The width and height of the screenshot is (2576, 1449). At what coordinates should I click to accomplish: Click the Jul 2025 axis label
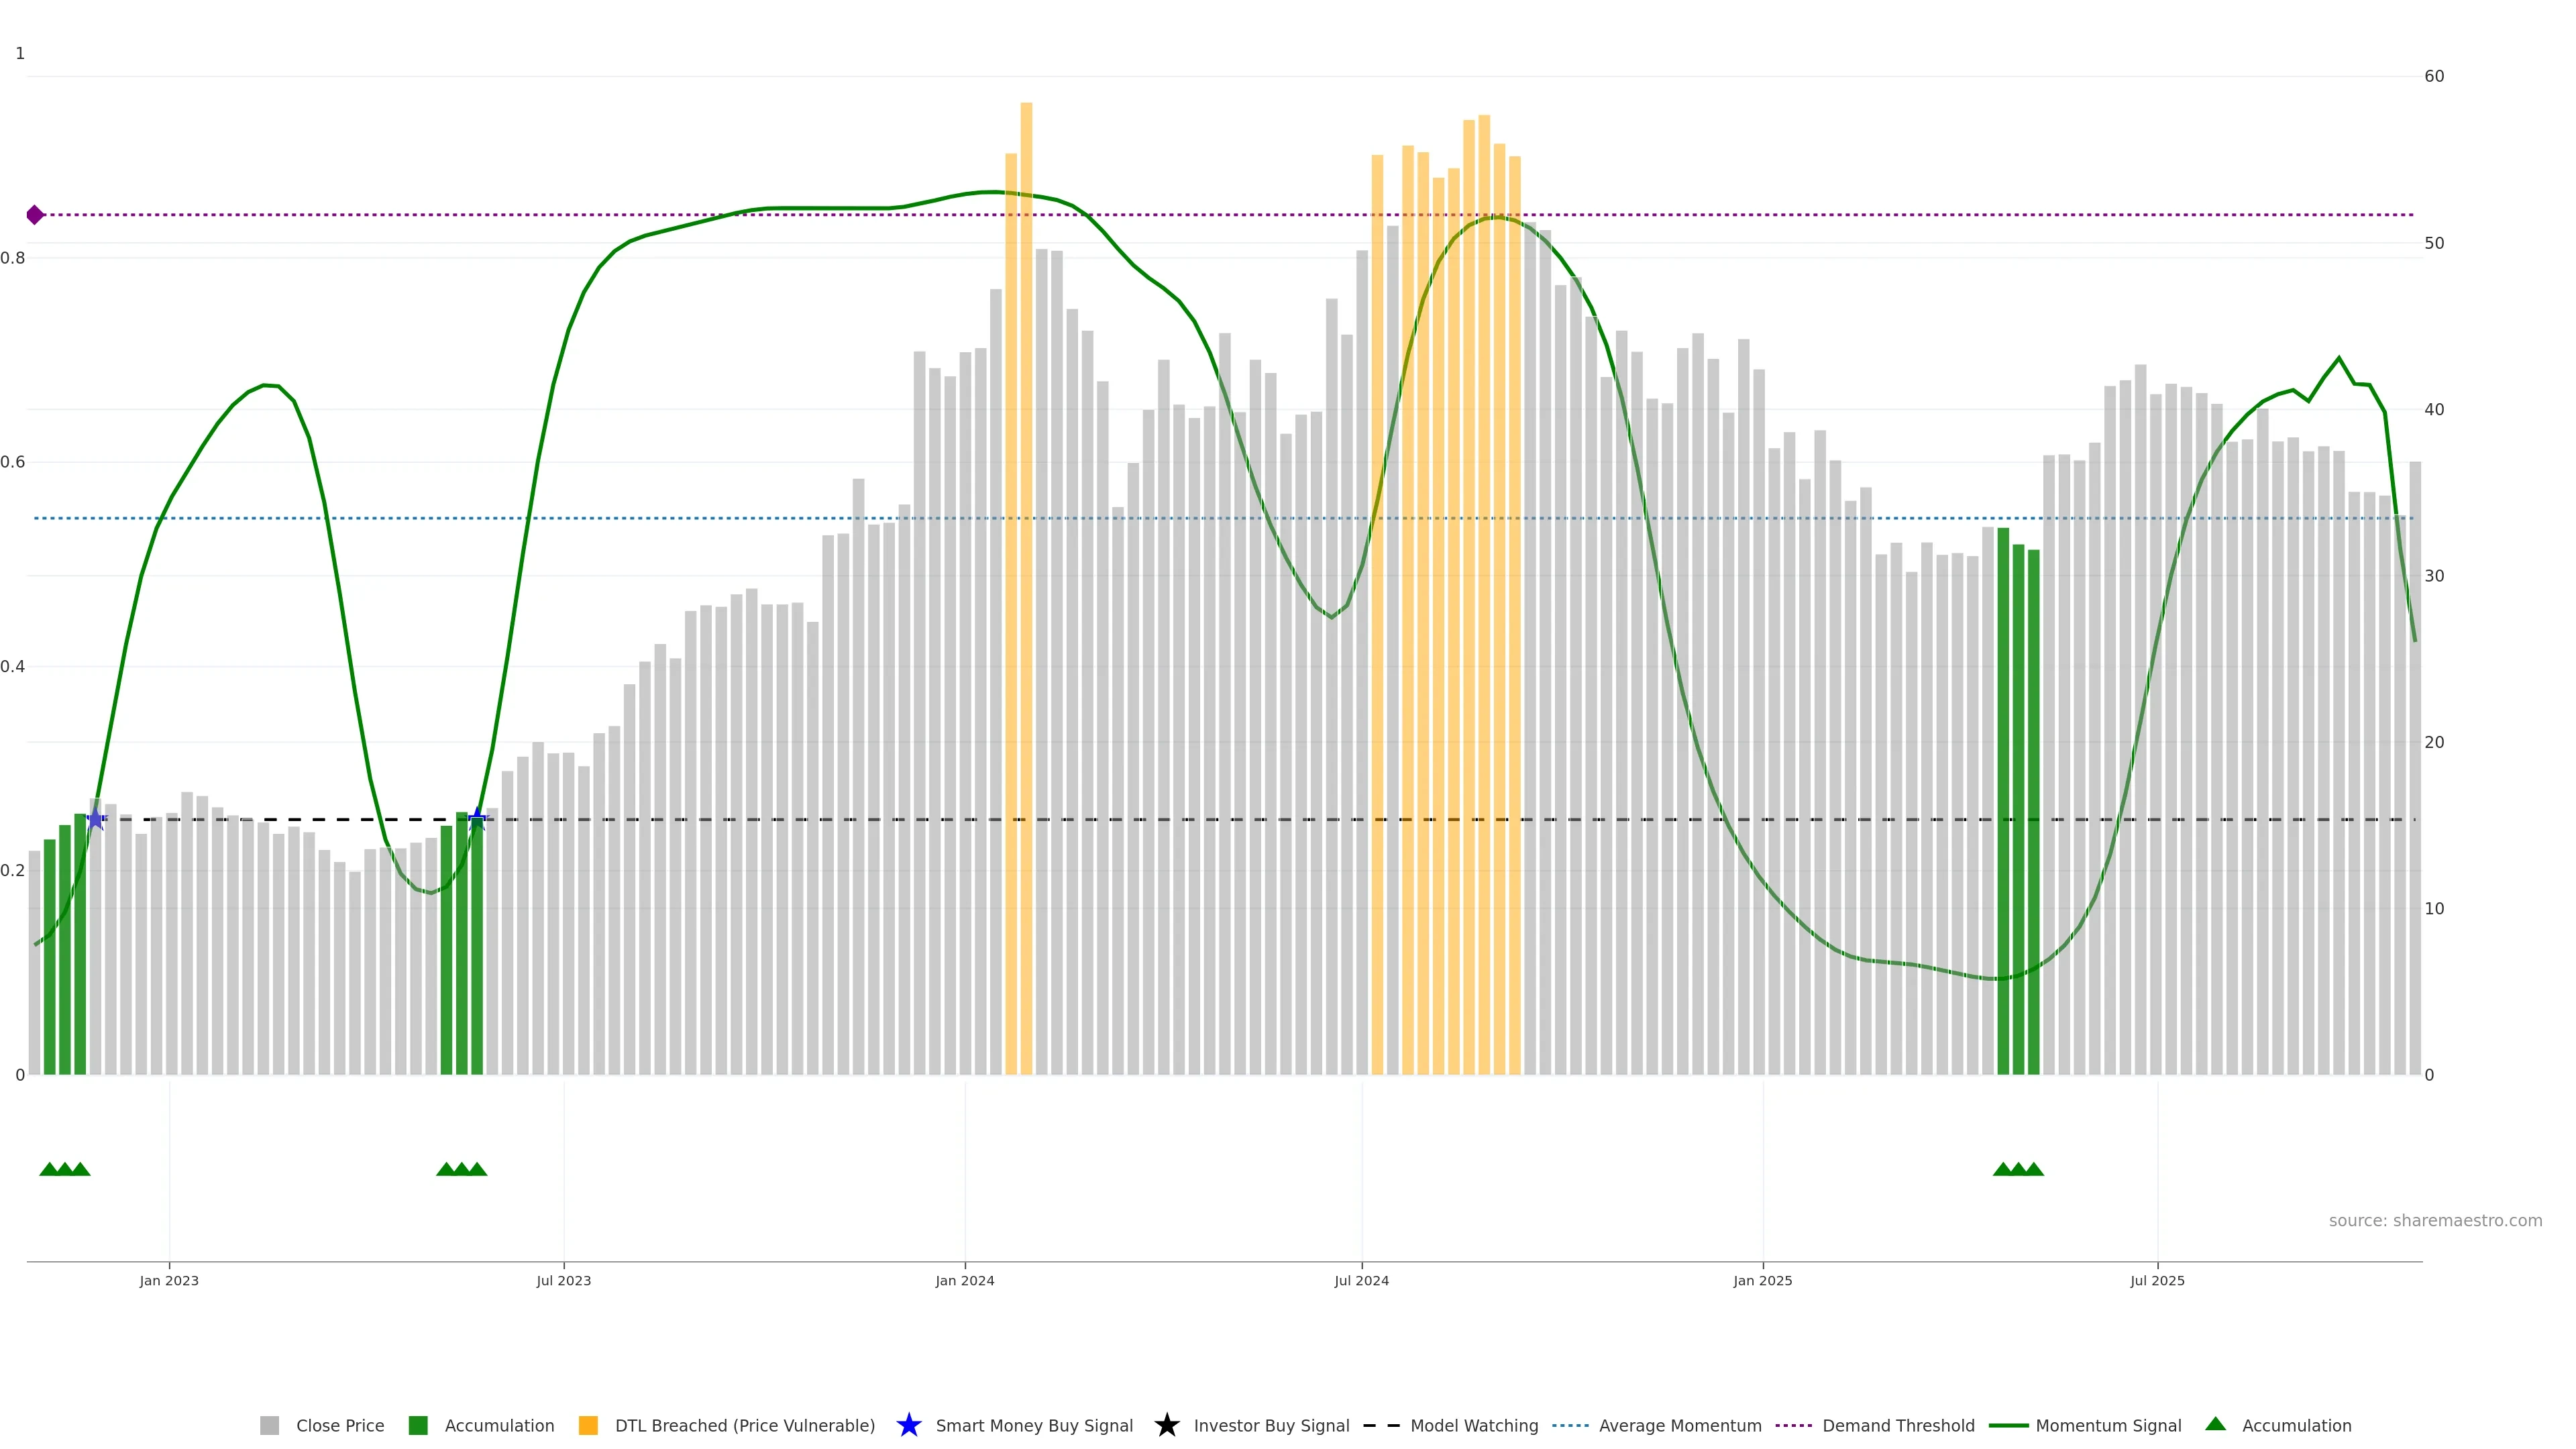[x=2157, y=1280]
